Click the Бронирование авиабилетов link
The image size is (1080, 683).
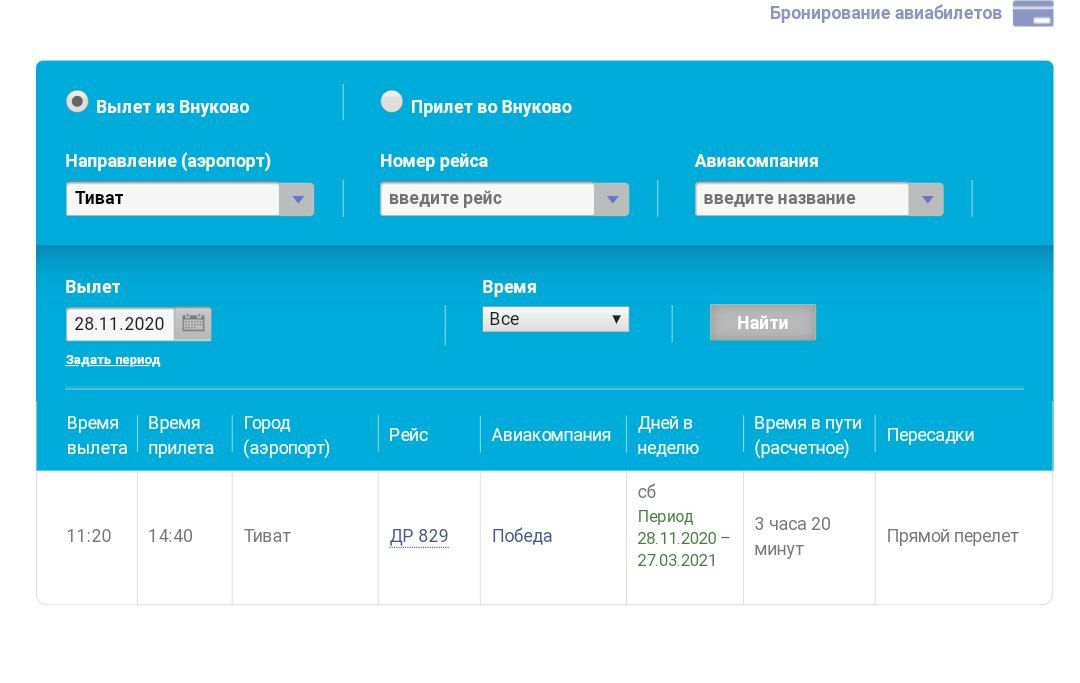[x=885, y=13]
